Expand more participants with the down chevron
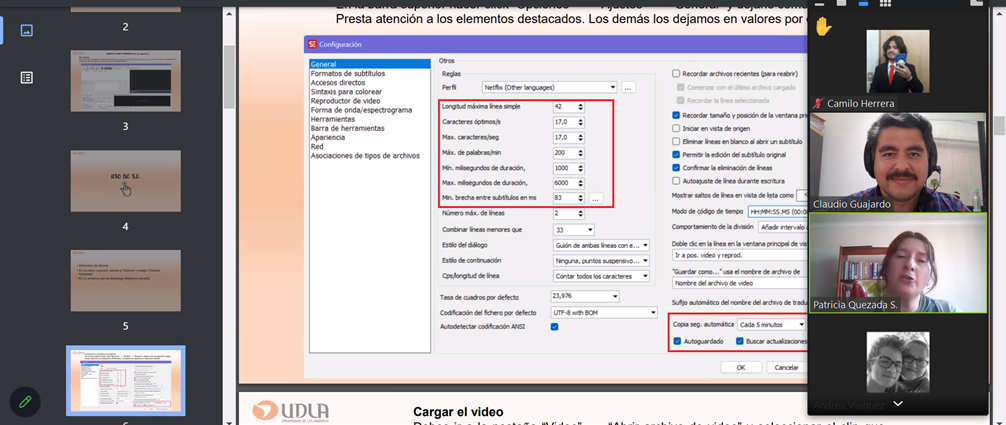This screenshot has width=1006, height=425. point(897,403)
